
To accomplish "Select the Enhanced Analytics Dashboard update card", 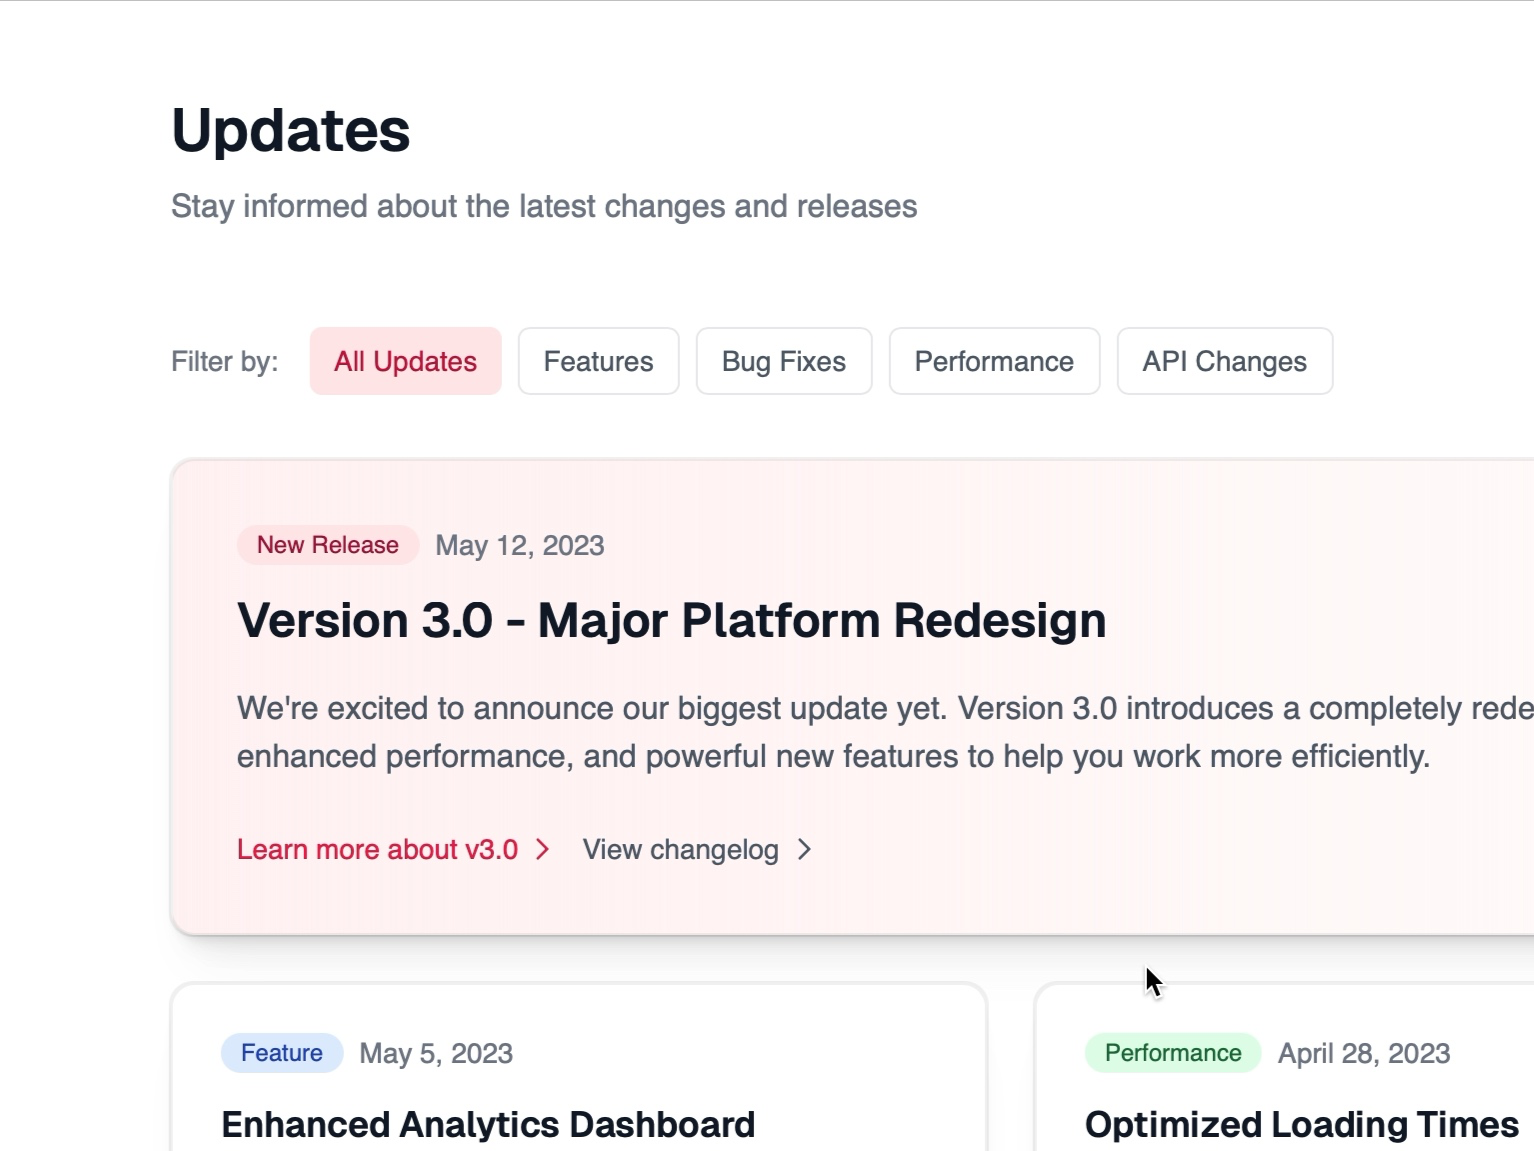I will (x=487, y=1123).
